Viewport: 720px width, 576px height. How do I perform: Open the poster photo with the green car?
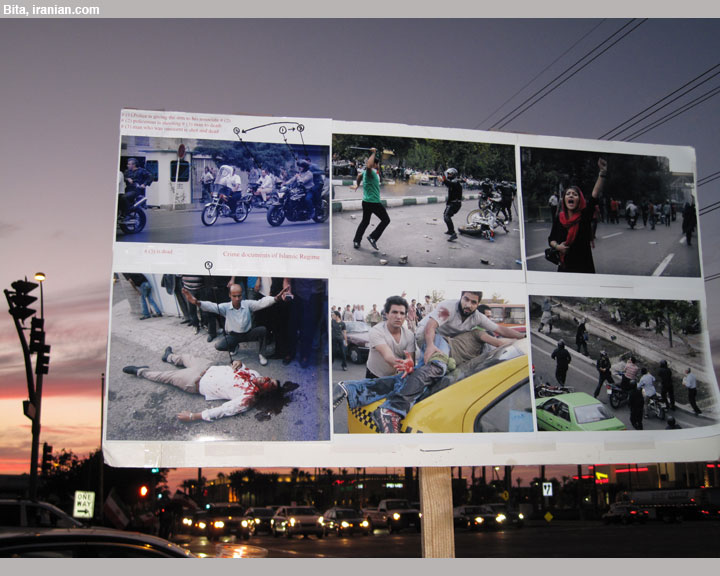tap(623, 363)
